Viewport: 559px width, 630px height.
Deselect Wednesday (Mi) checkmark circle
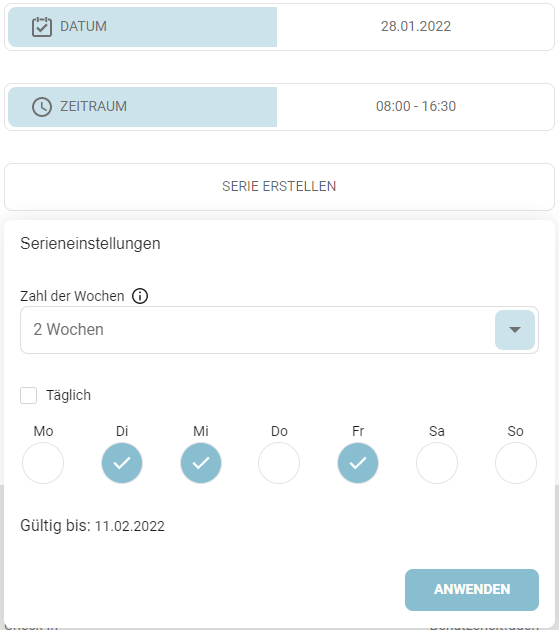point(201,463)
